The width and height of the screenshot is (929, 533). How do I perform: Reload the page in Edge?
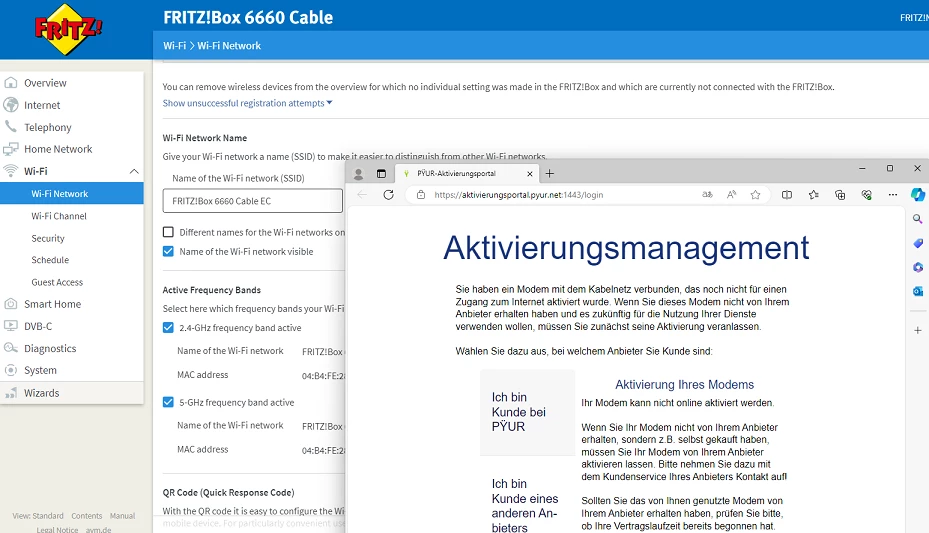tap(388, 195)
